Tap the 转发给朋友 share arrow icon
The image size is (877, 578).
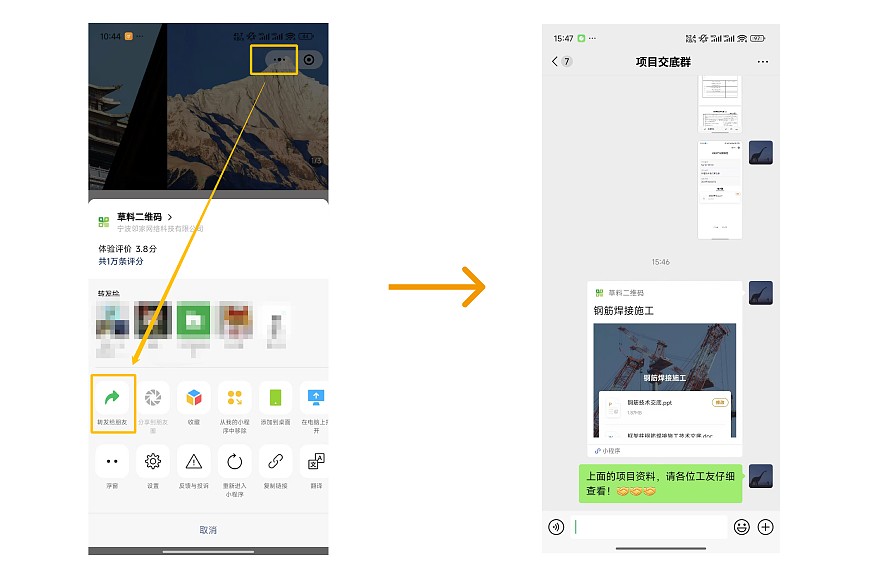tap(112, 397)
